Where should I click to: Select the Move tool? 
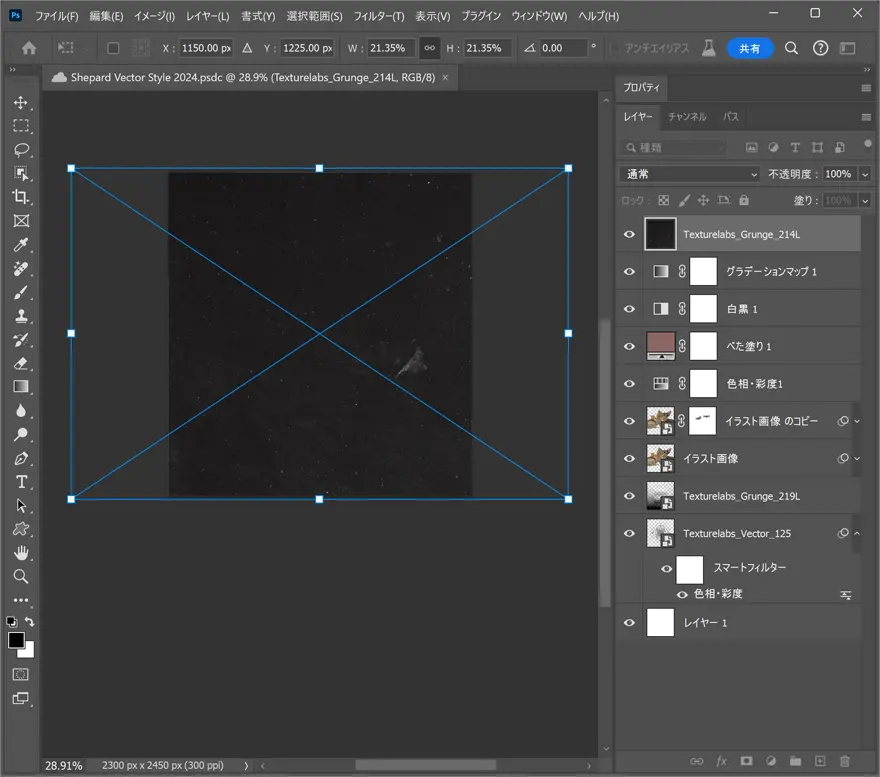21,103
